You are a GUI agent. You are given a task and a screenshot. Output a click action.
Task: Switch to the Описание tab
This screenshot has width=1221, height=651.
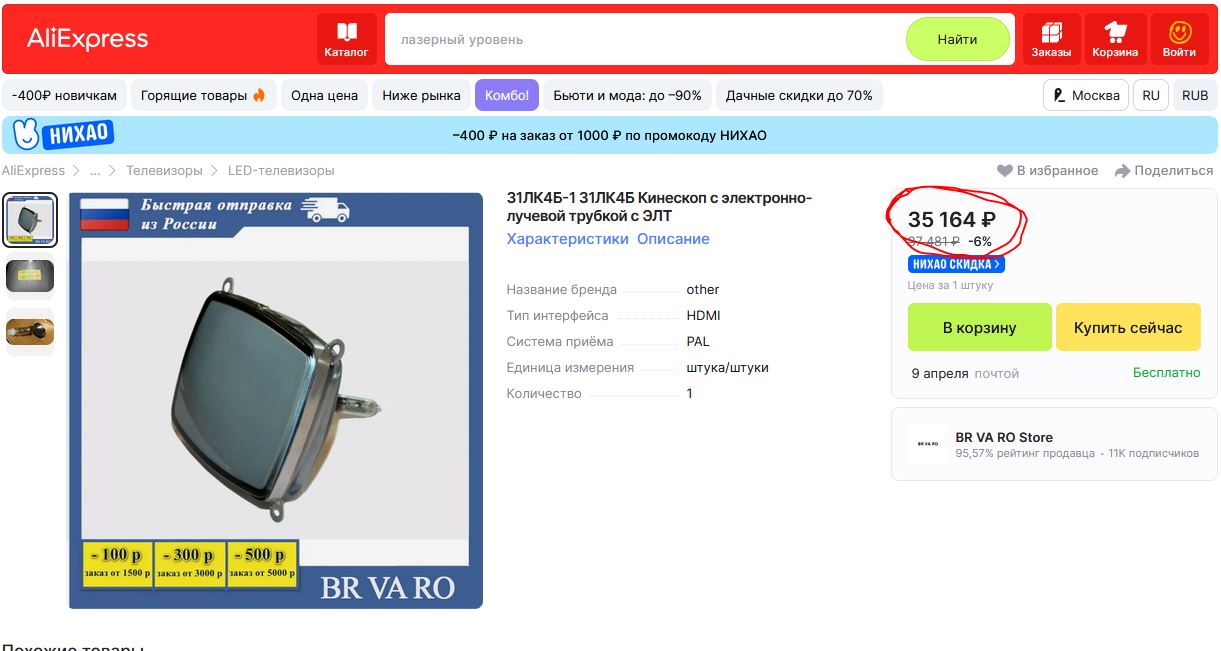673,239
